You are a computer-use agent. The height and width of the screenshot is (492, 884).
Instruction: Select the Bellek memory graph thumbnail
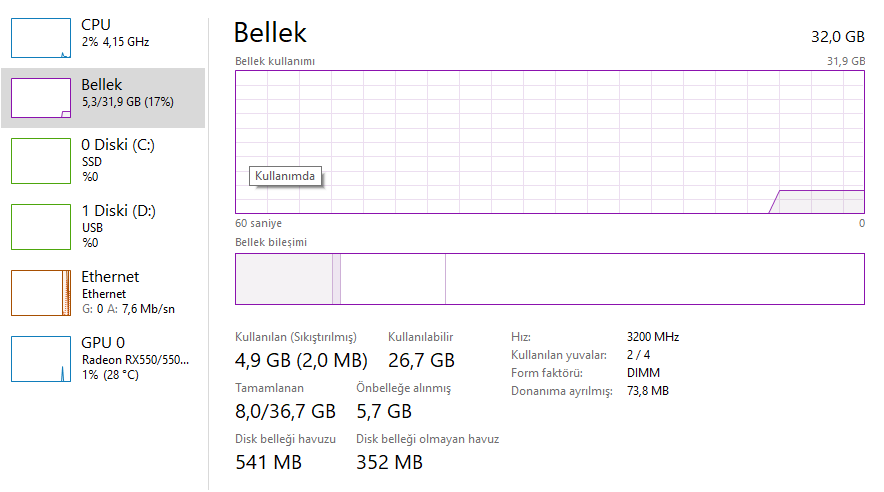[40, 98]
